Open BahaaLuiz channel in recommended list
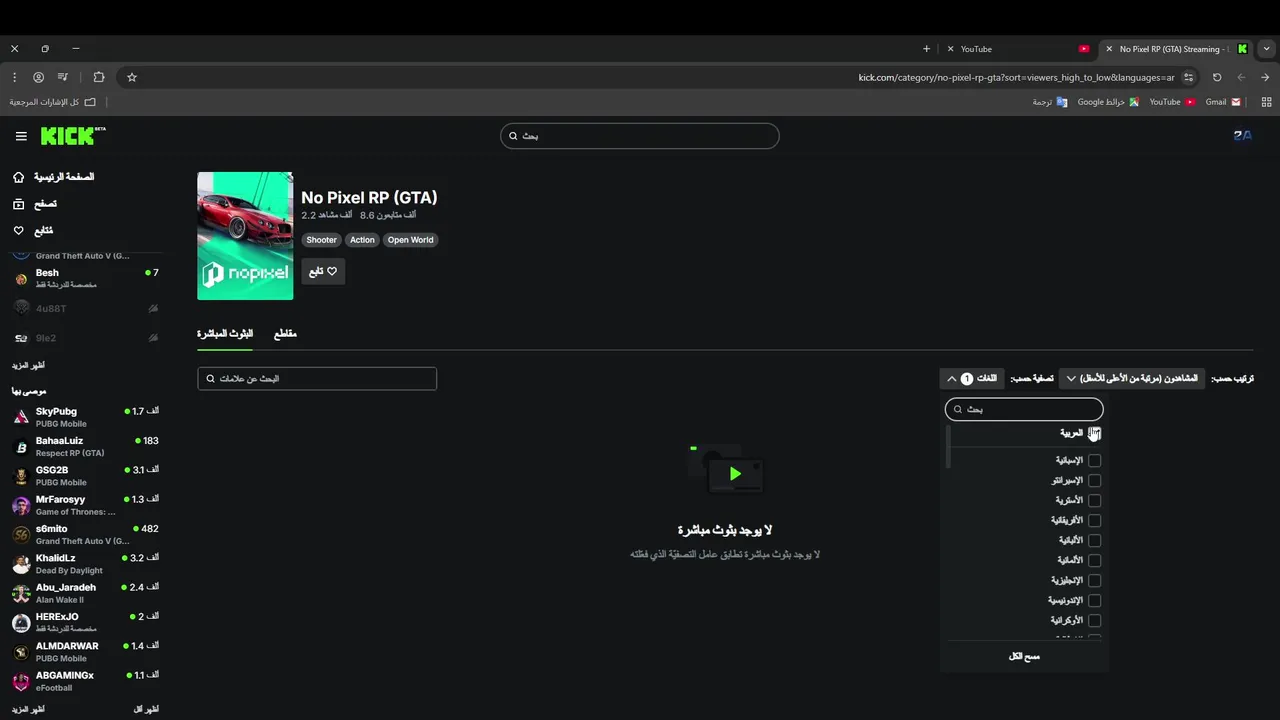1280x720 pixels. point(85,446)
